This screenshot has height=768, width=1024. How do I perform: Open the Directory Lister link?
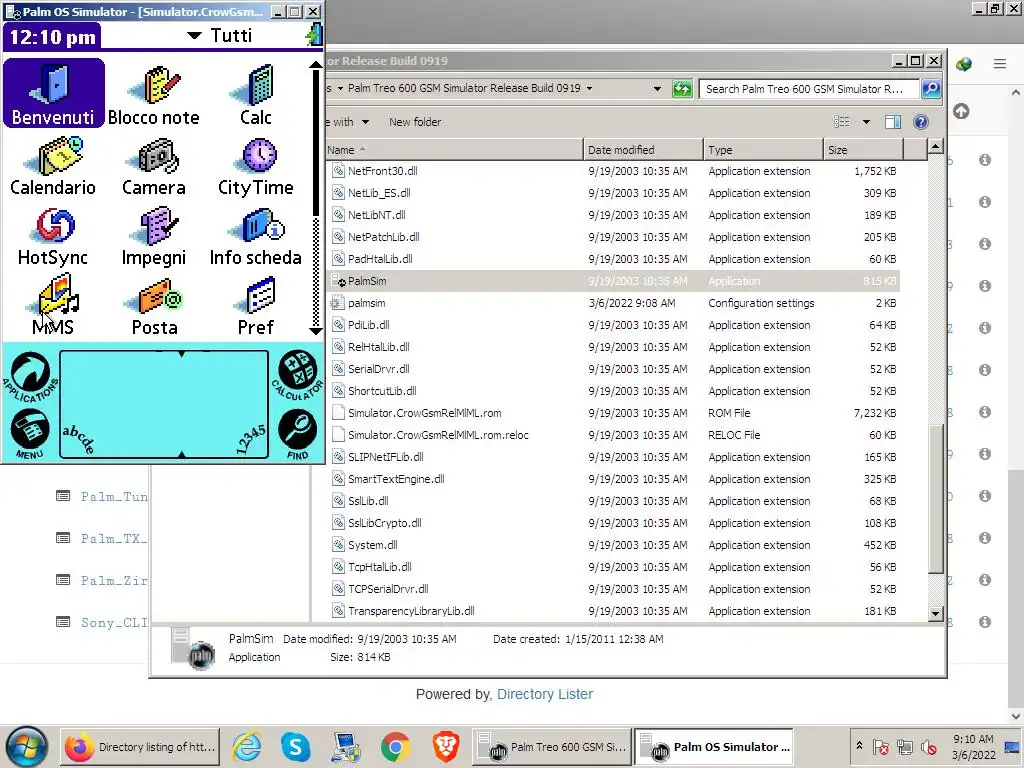tap(545, 694)
